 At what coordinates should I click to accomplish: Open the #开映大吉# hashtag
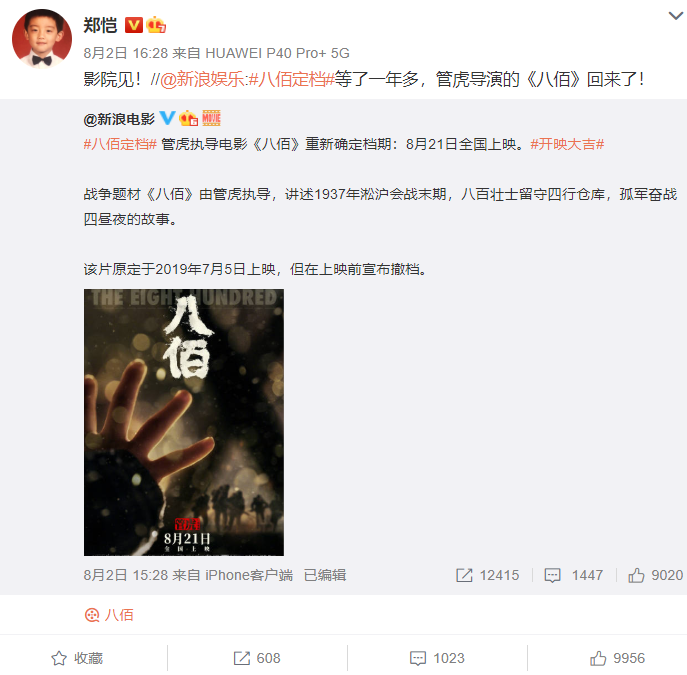[567, 144]
